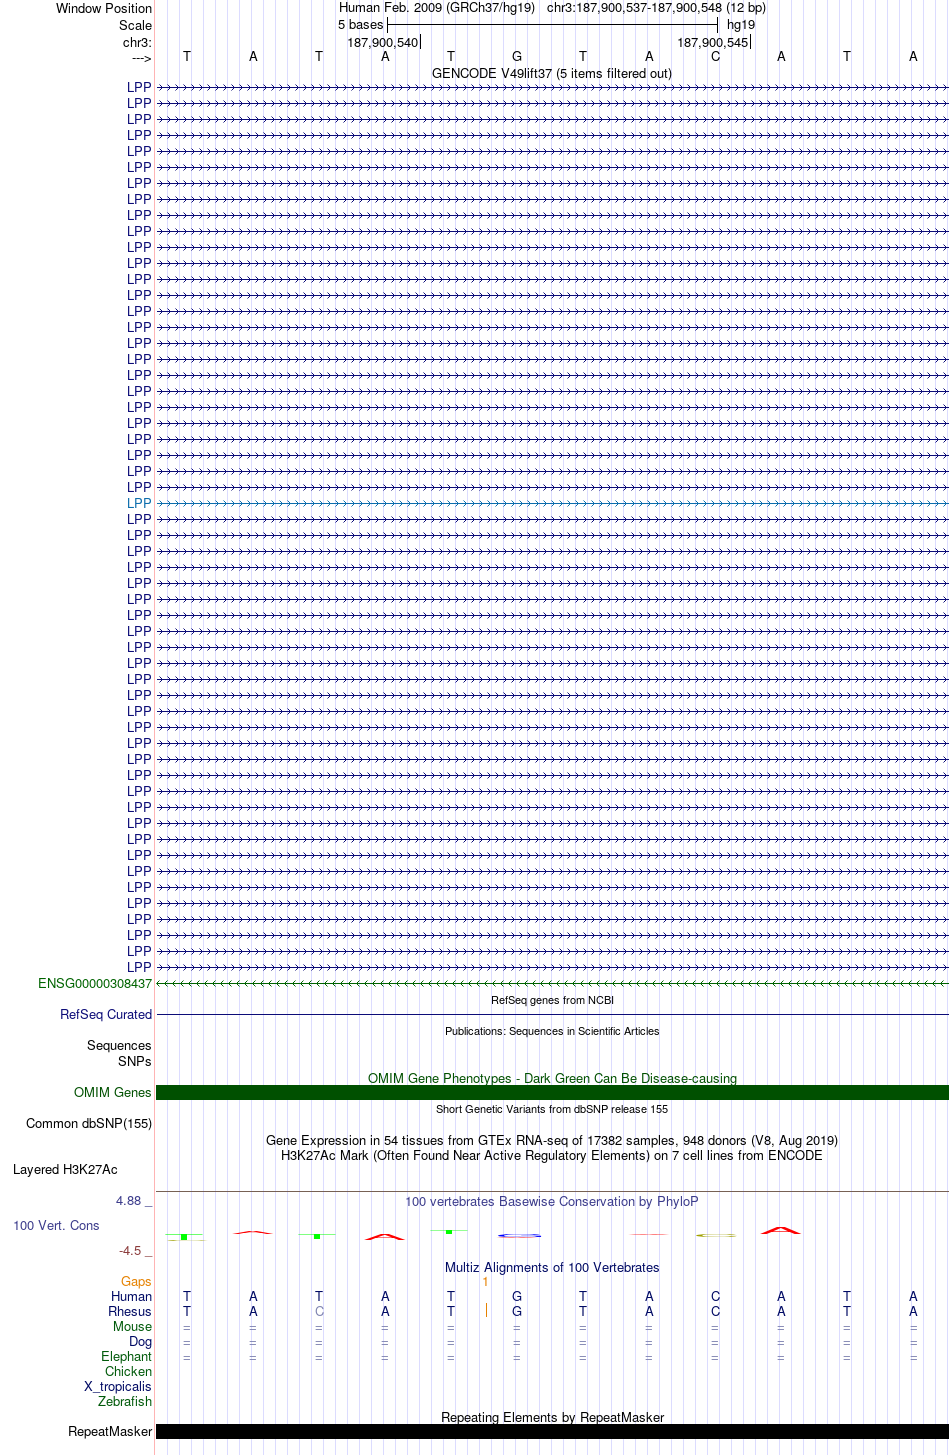The image size is (950, 1455).
Task: Open the GENCODE V49lift37 track title
Action: 552,73
